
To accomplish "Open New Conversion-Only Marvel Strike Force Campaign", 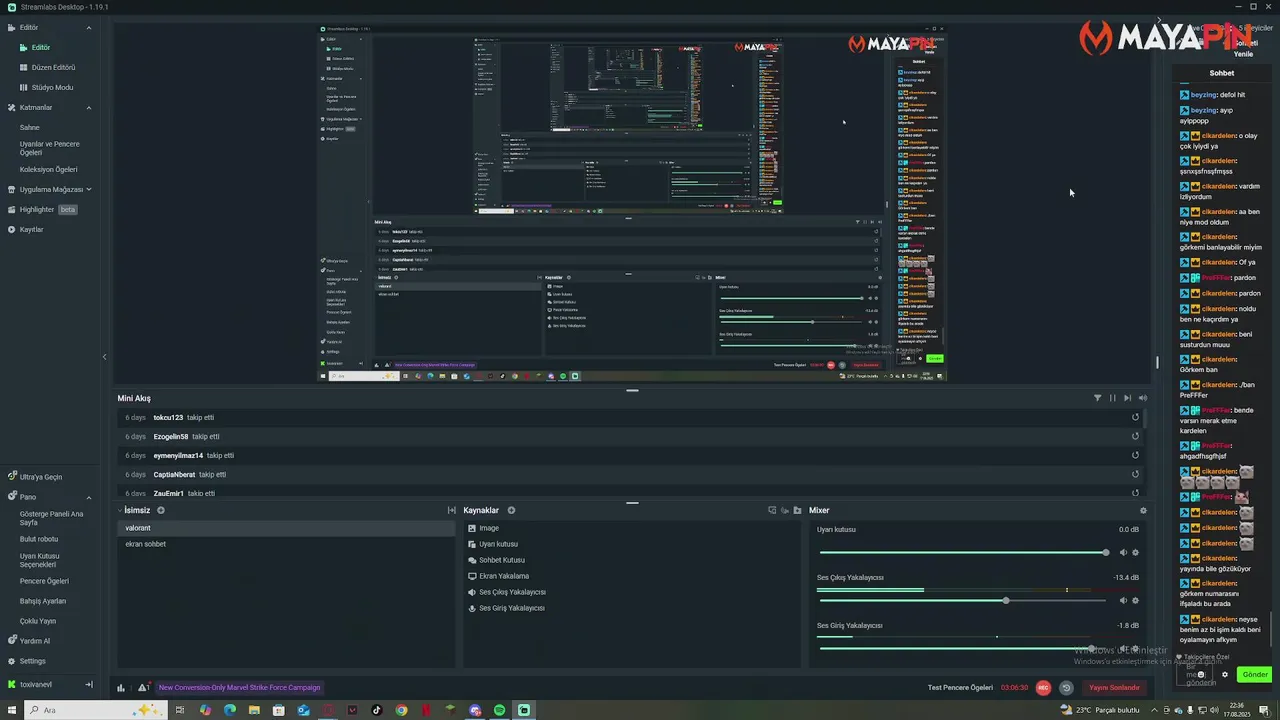I will [239, 687].
